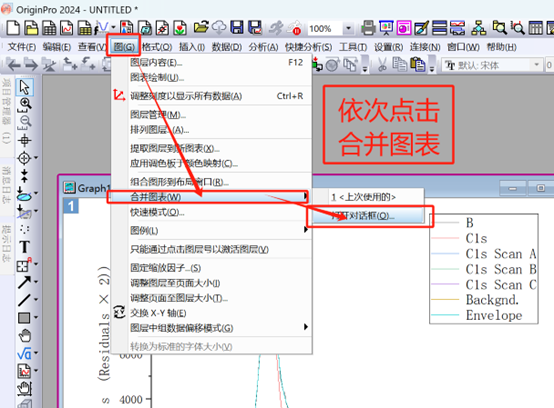This screenshot has width=554, height=408.
Task: Select the Line drawing tool
Action: (24, 300)
